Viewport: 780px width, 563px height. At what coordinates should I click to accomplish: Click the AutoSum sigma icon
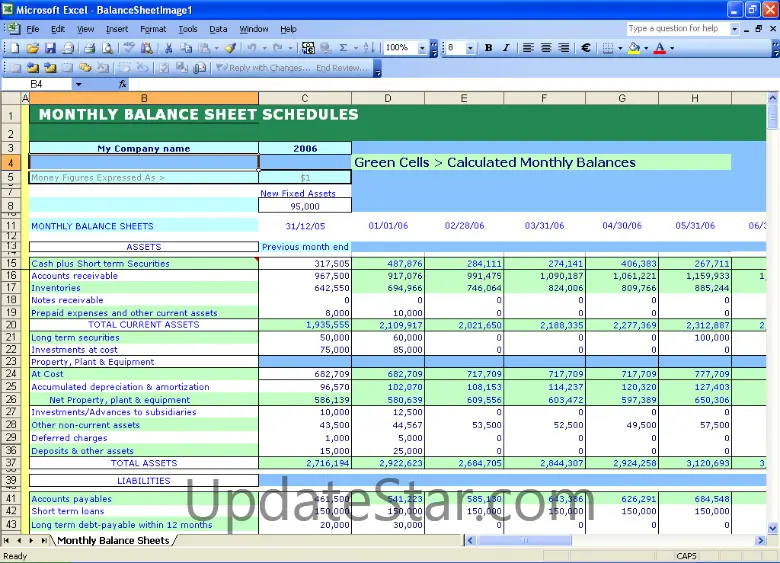[343, 48]
